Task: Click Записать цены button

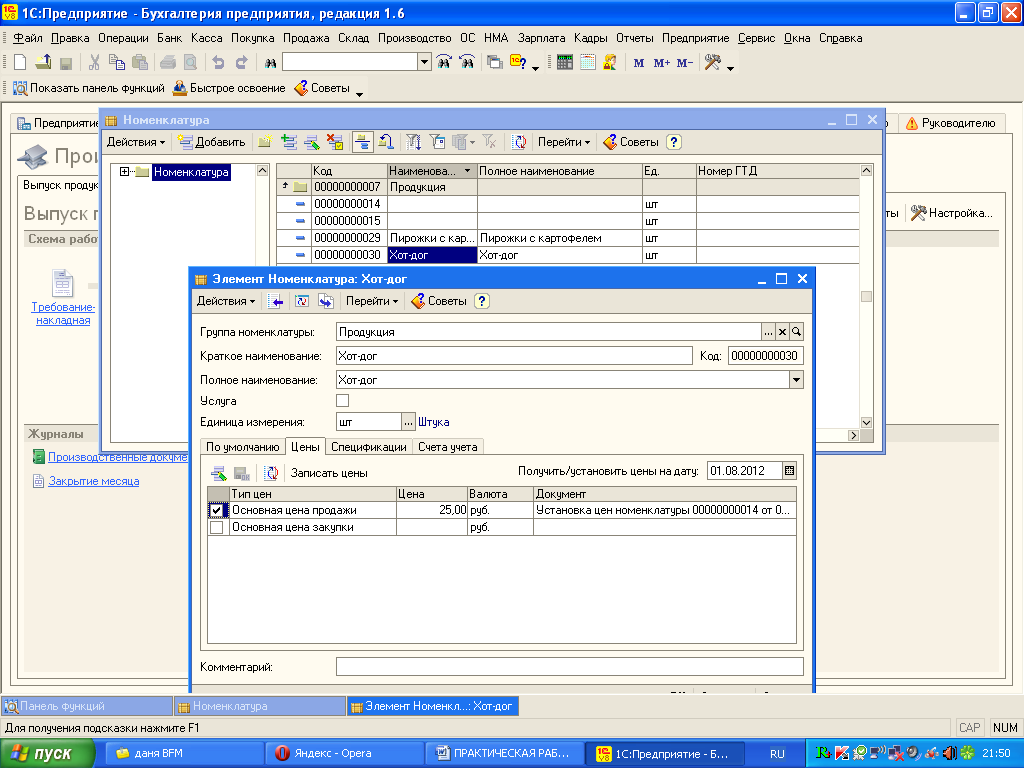Action: click(x=329, y=473)
